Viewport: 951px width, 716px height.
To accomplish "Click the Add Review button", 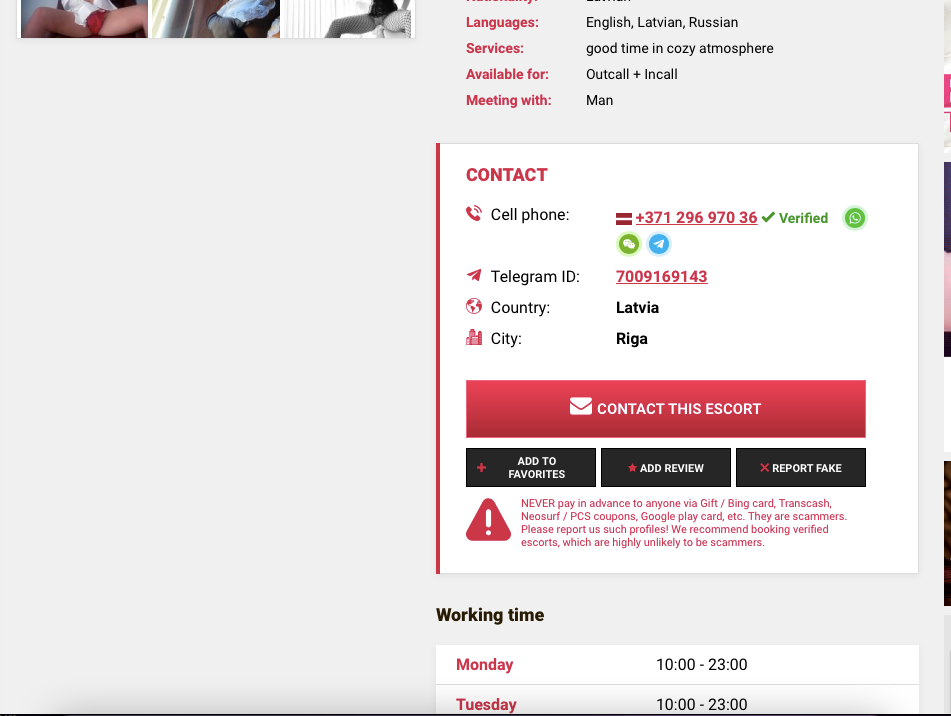I will [665, 467].
